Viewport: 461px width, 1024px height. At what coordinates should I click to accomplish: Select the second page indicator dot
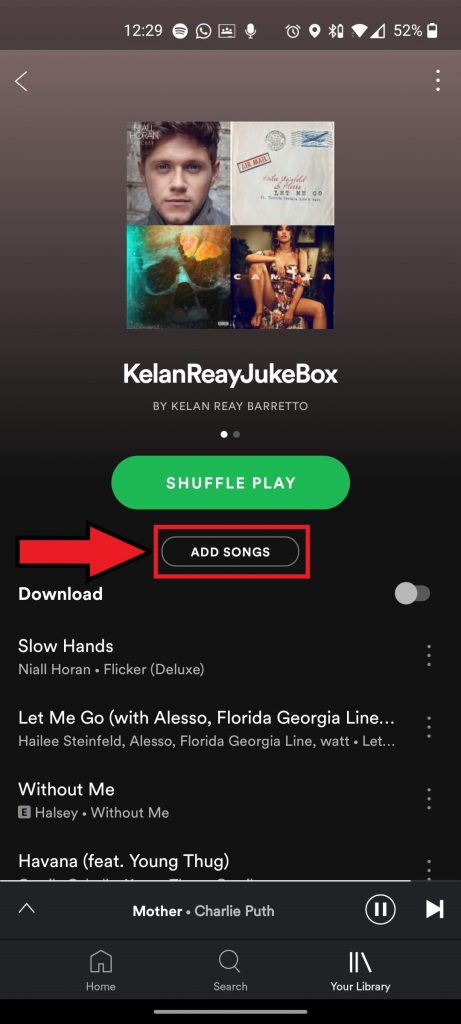pos(236,434)
